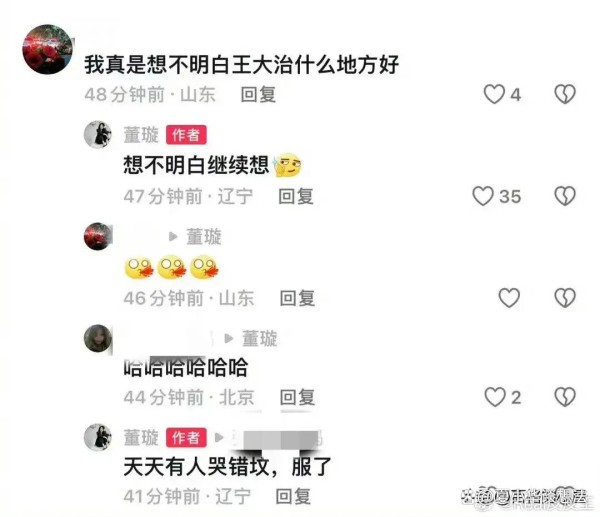Viewport: 600px width, 517px height.
Task: Open 董璇 mention in emoji reply
Action: coord(204,236)
